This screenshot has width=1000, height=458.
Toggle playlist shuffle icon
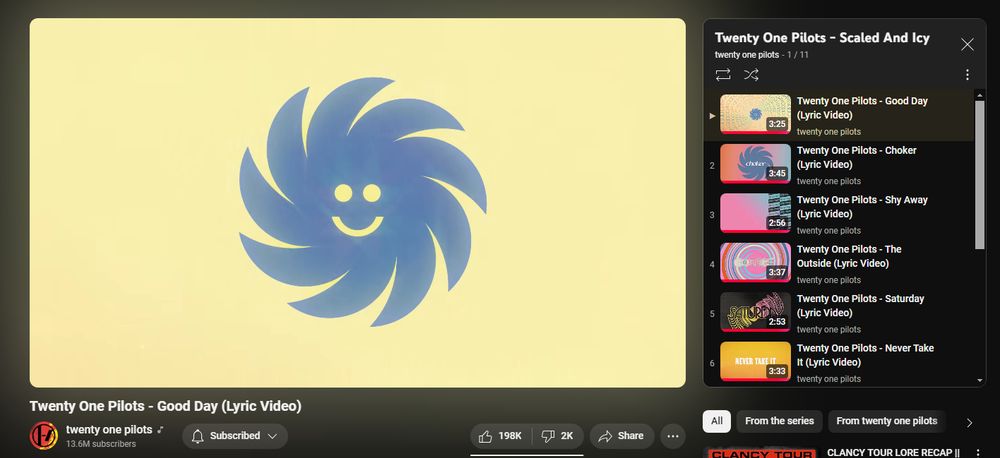point(751,75)
